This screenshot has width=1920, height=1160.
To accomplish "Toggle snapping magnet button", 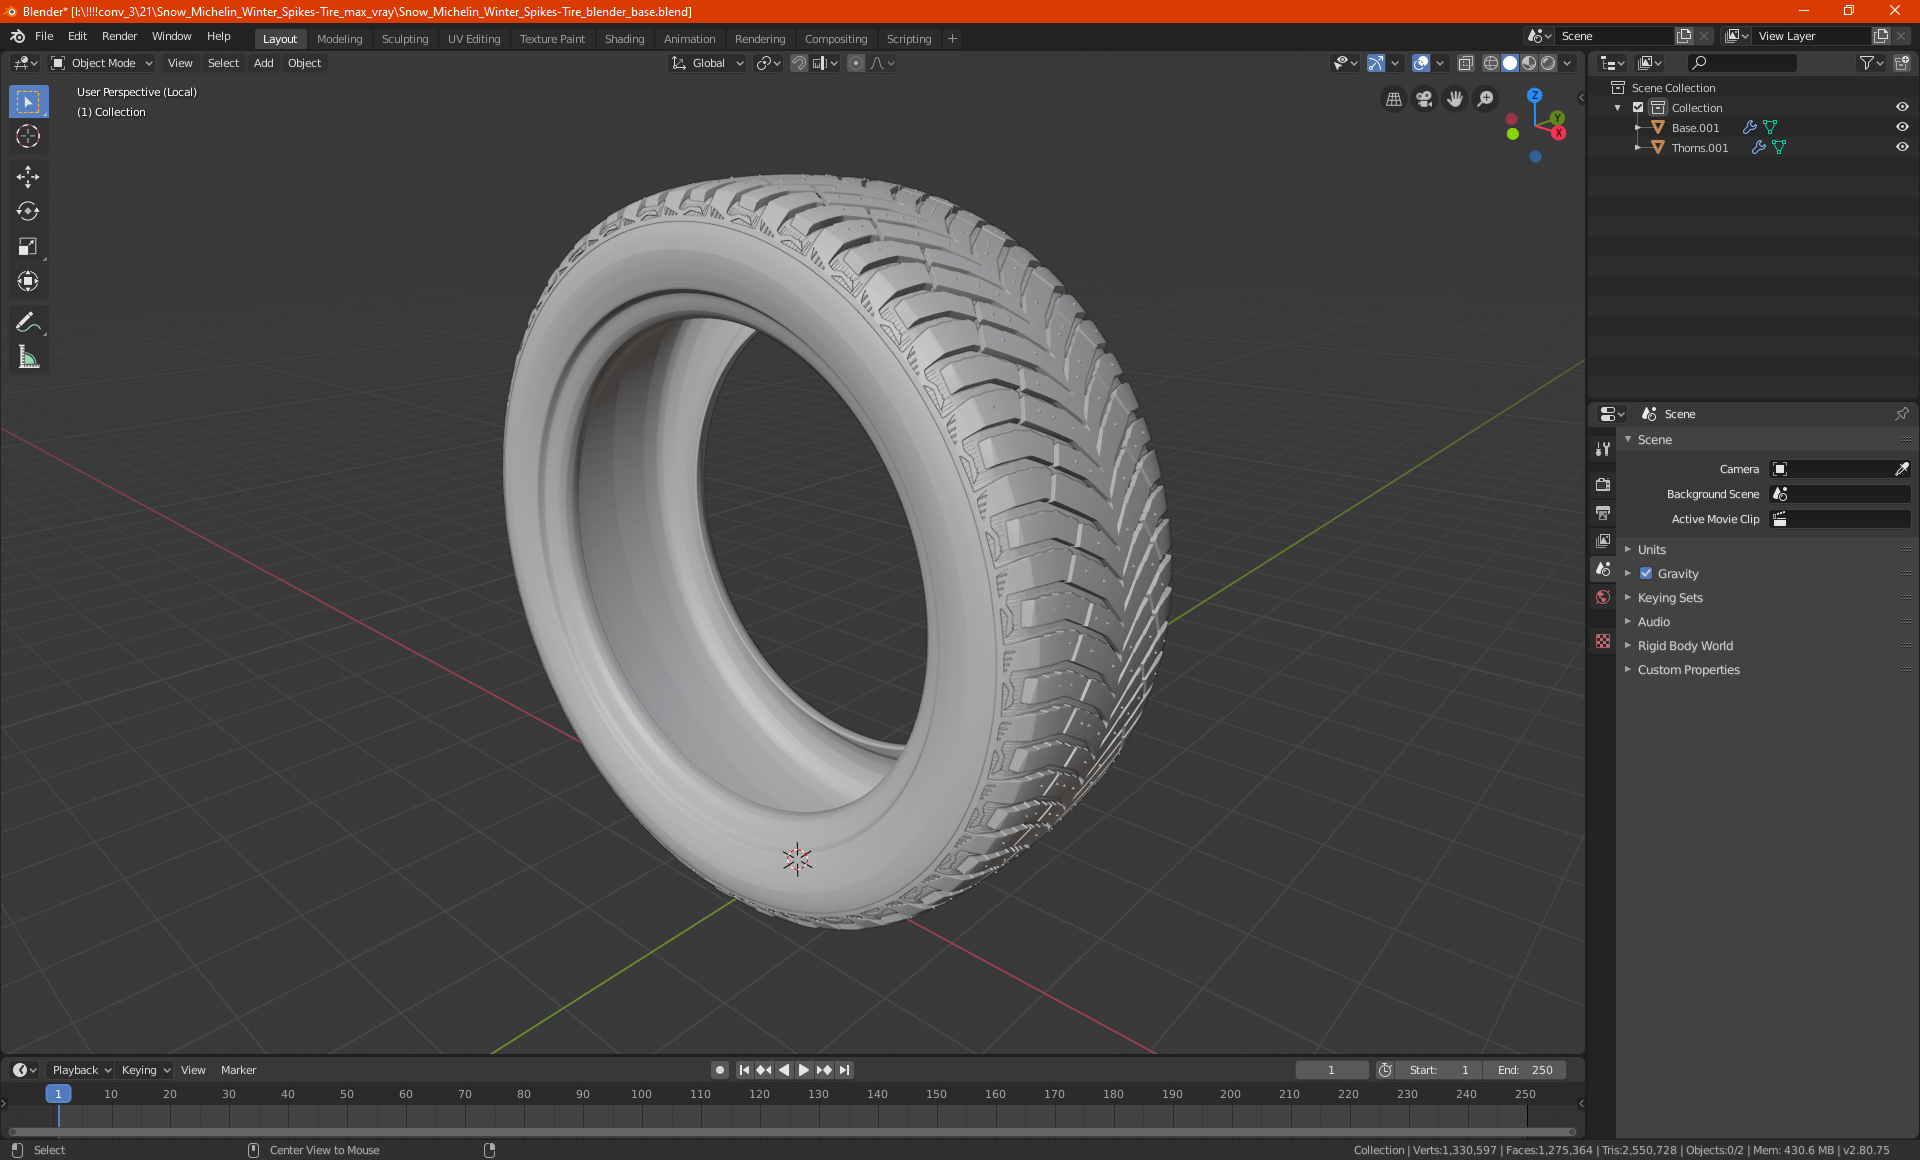I will [x=799, y=63].
